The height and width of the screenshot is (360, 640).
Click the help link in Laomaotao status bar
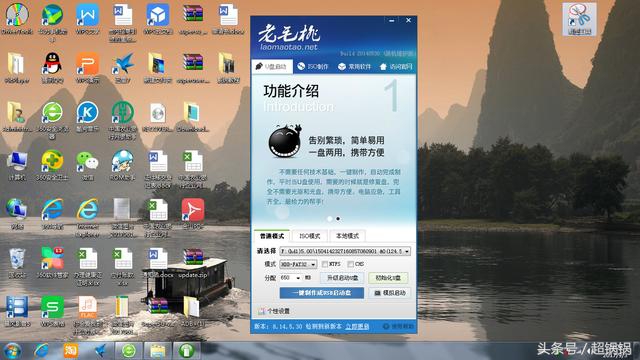point(398,326)
